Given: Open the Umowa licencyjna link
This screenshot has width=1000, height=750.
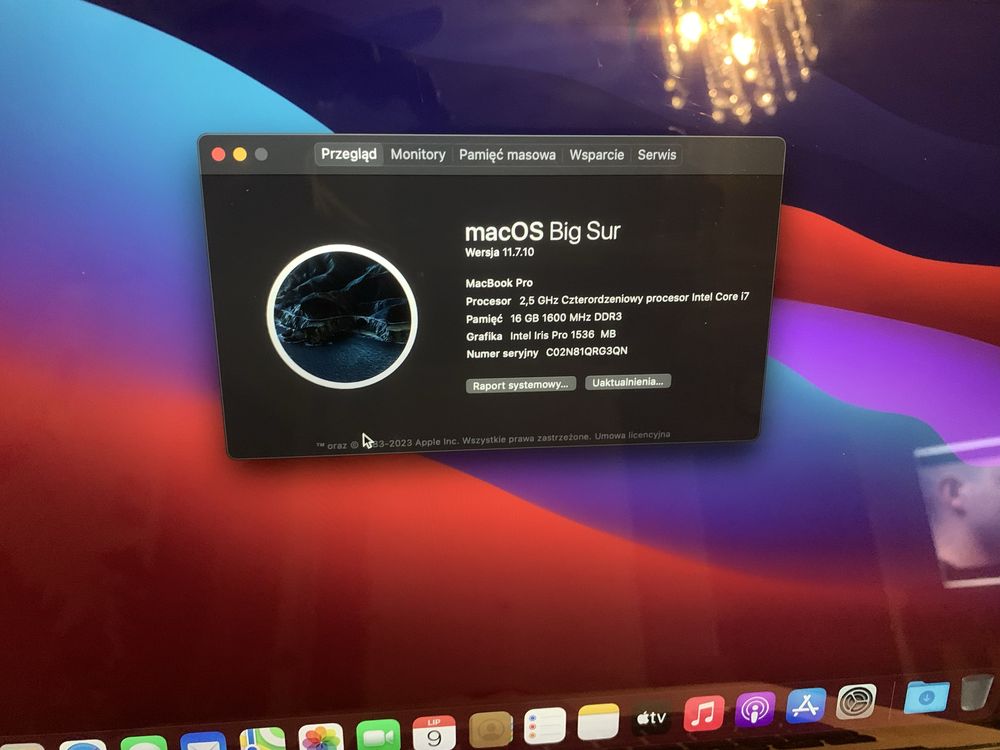Looking at the screenshot, I should click(632, 436).
